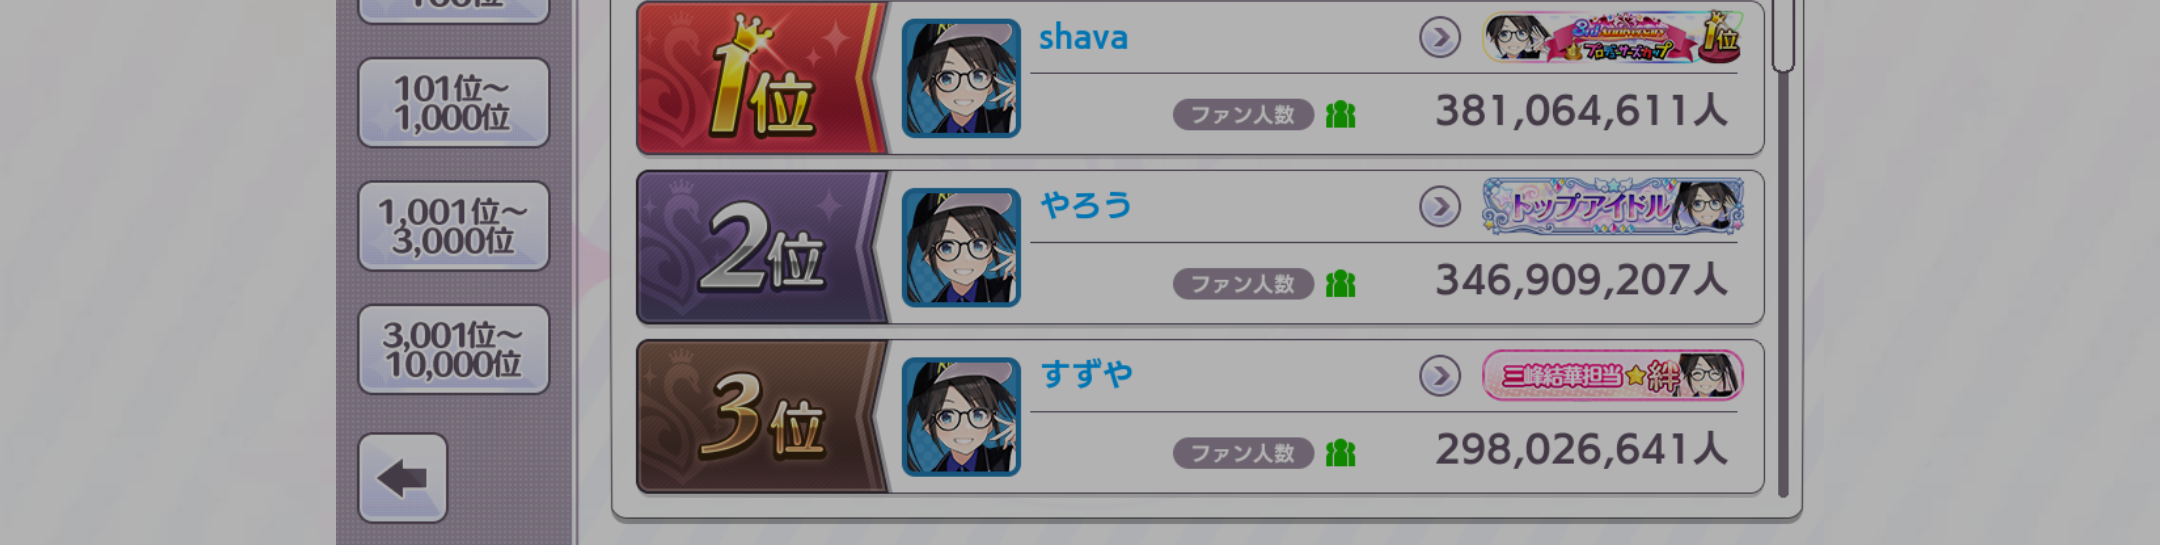Open player name すずや

click(x=1086, y=375)
